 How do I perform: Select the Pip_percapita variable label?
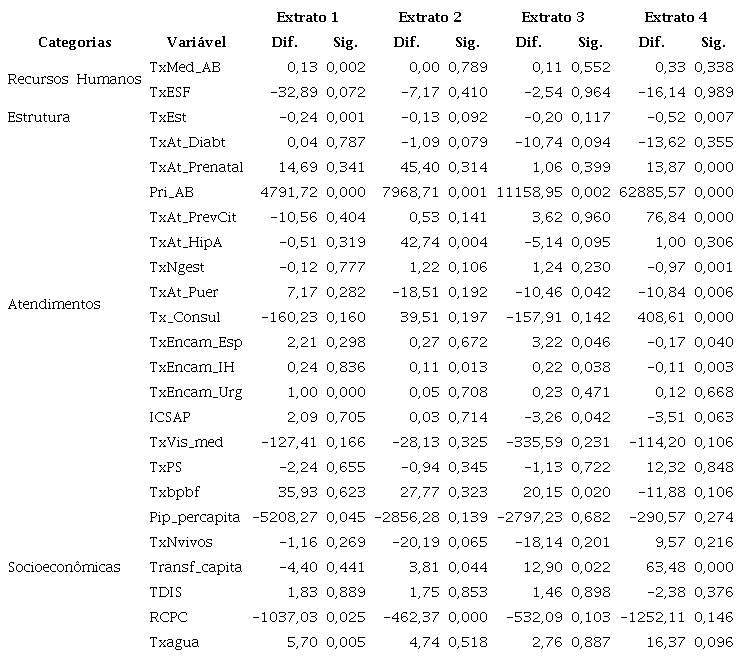(x=195, y=517)
